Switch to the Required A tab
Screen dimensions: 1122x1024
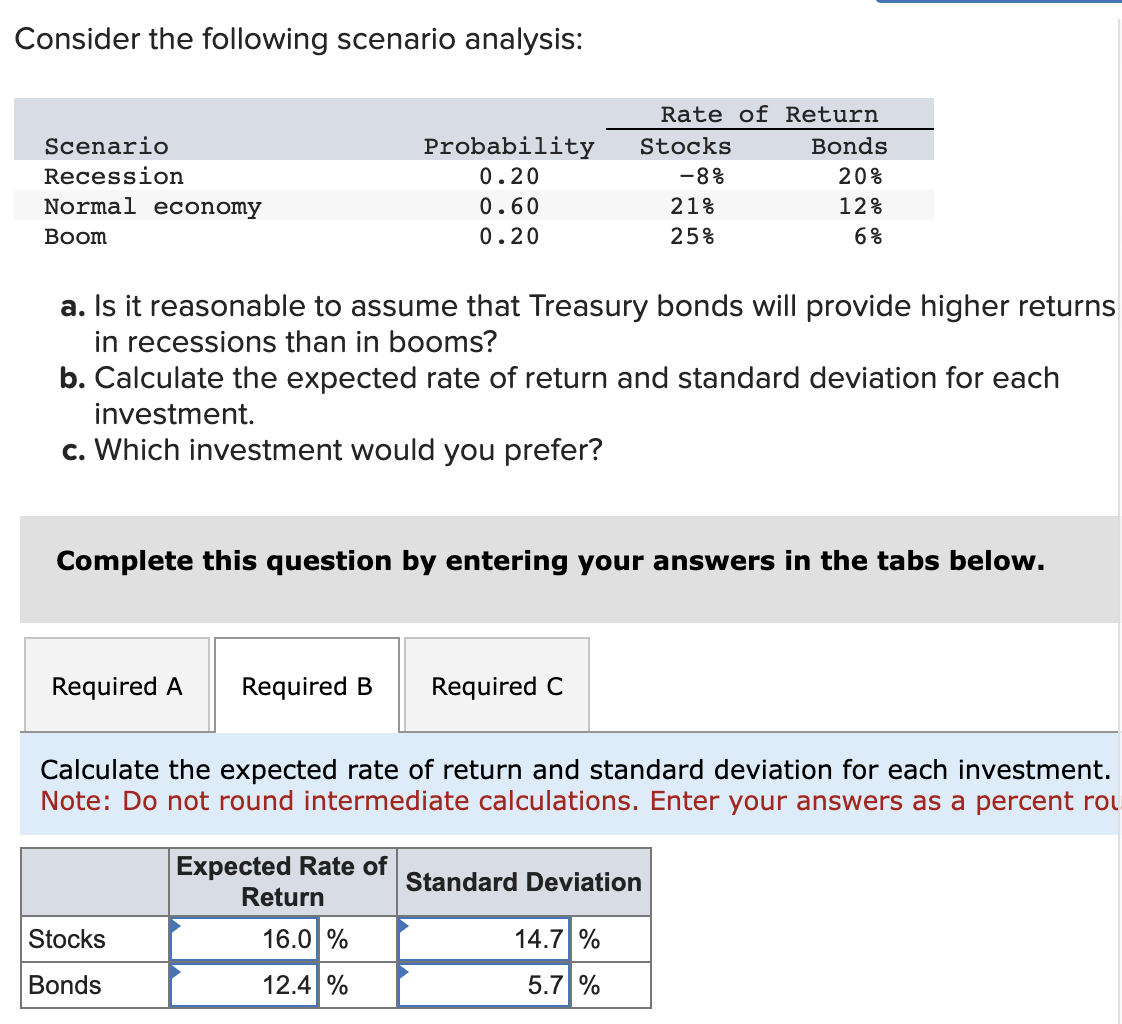(116, 685)
